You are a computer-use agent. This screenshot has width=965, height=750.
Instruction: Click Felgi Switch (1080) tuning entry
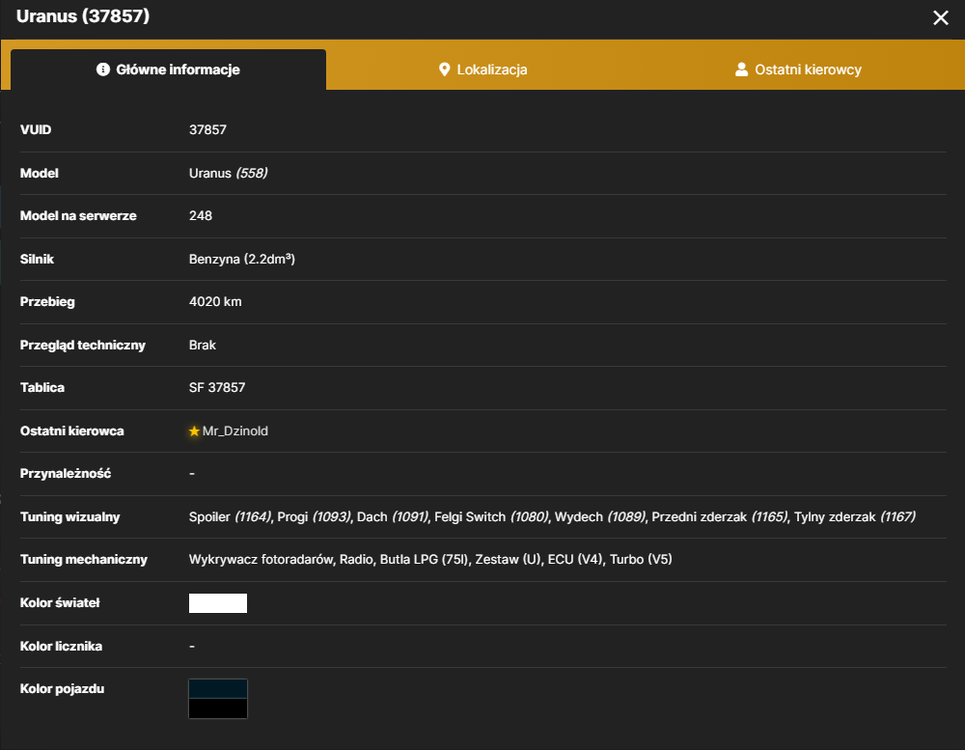point(491,517)
